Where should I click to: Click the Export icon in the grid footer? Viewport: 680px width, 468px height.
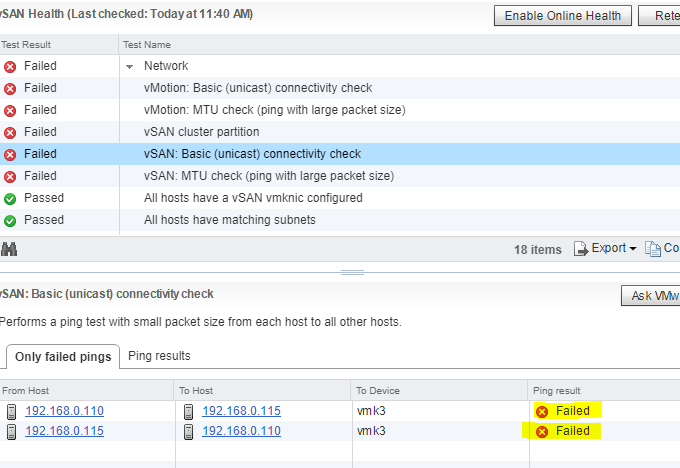point(581,249)
